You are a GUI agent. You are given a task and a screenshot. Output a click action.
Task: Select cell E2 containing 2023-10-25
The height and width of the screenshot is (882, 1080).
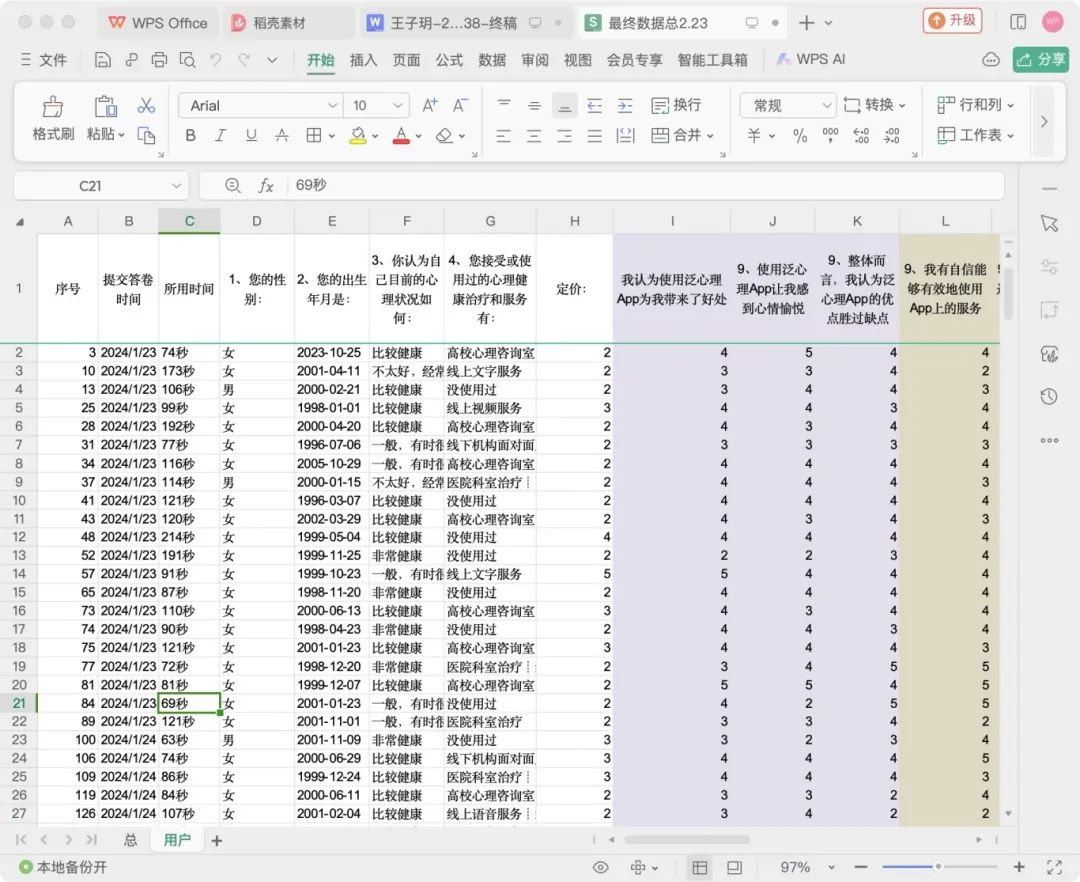point(331,352)
